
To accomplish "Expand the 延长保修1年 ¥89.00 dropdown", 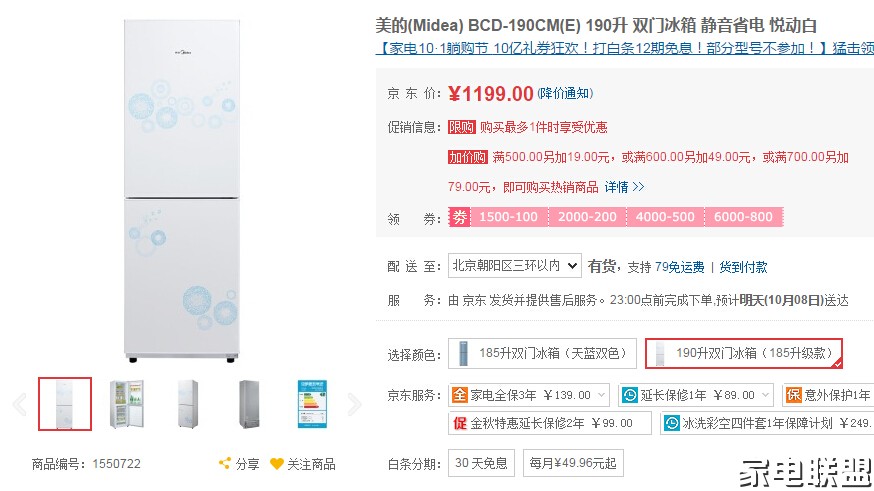I will pyautogui.click(x=765, y=395).
